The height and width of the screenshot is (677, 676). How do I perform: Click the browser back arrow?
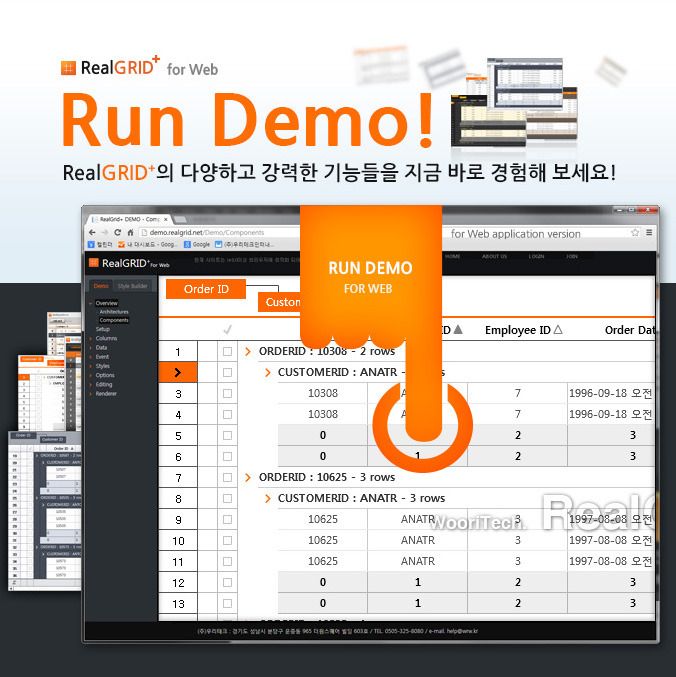92,232
